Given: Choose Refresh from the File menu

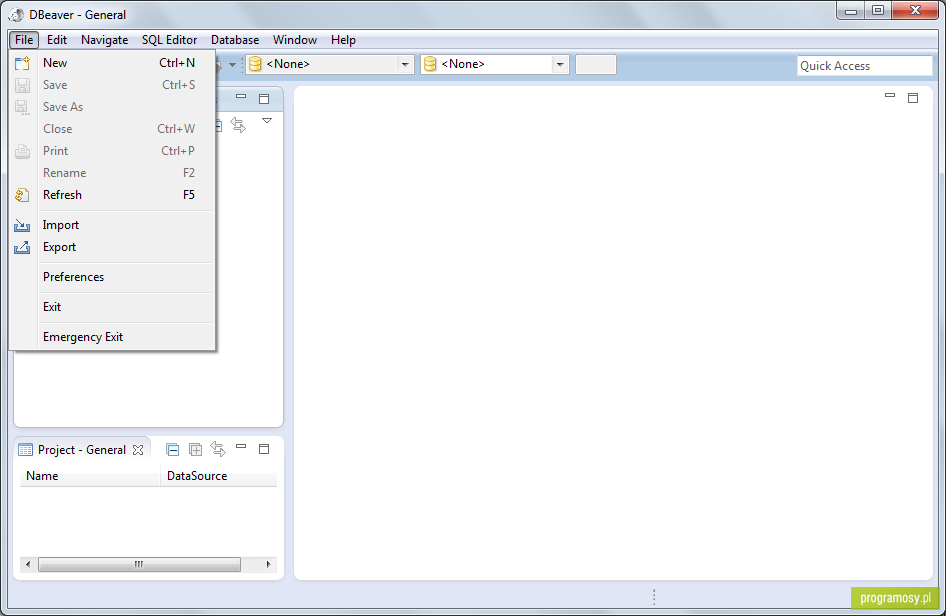Looking at the screenshot, I should click(x=112, y=195).
